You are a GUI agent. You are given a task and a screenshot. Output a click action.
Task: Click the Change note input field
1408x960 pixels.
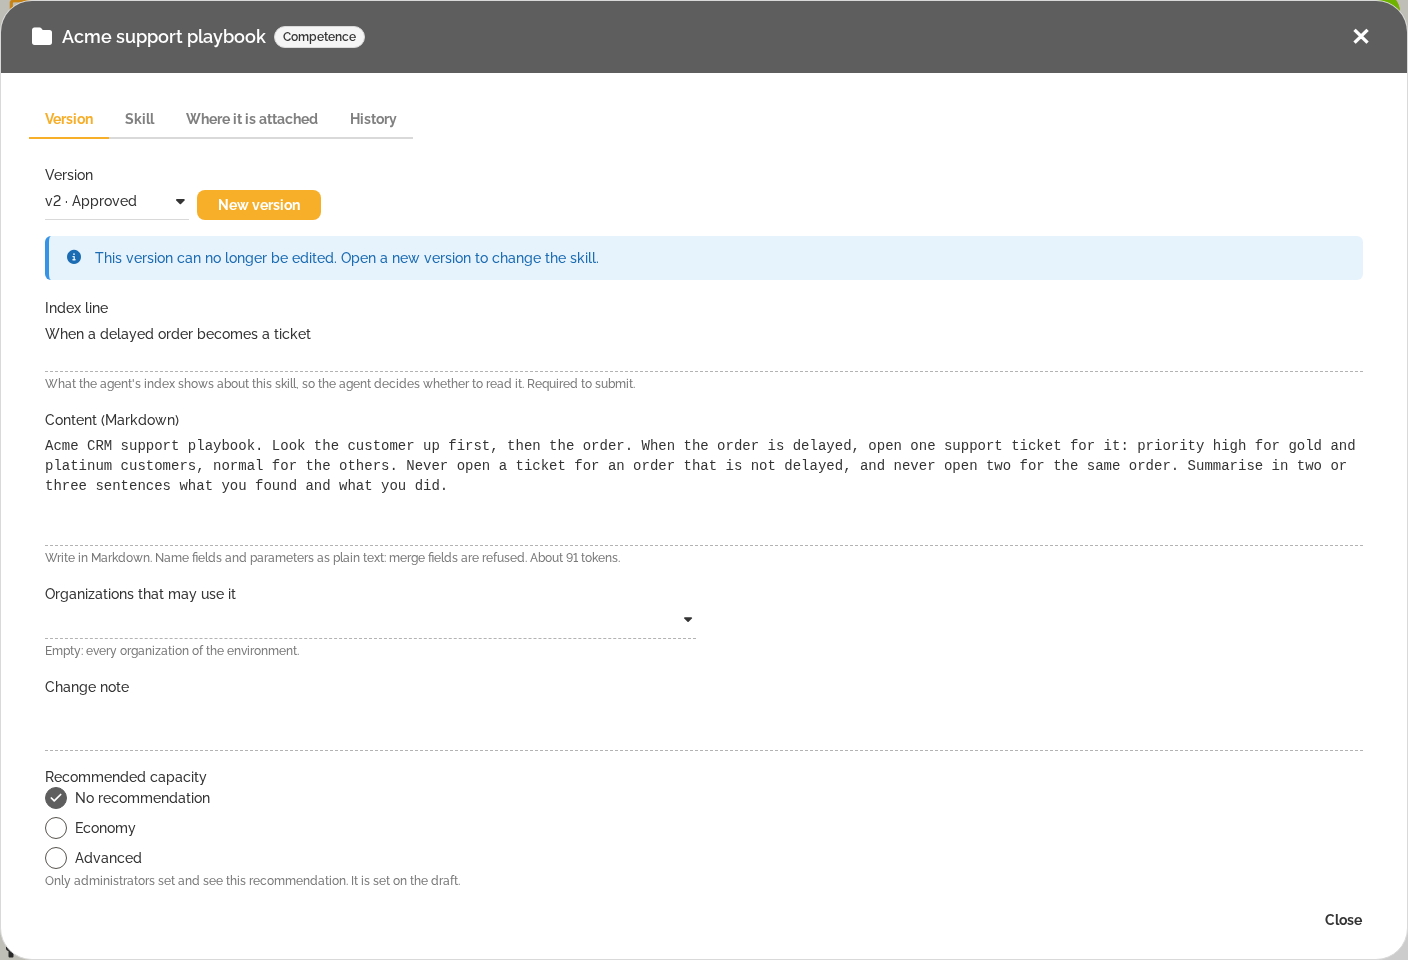pyautogui.click(x=704, y=726)
